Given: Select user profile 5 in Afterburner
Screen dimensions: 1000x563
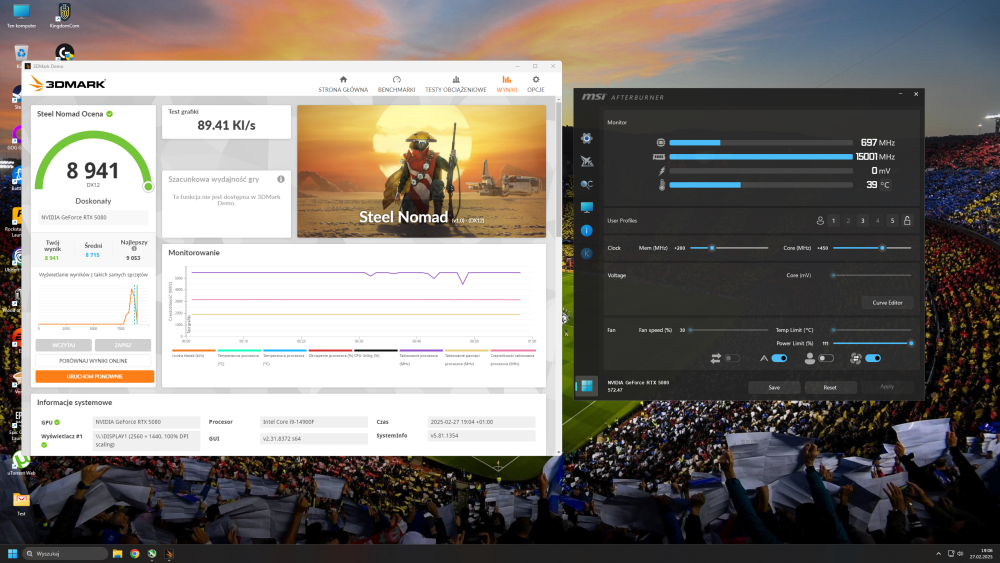Looking at the screenshot, I should click(892, 221).
